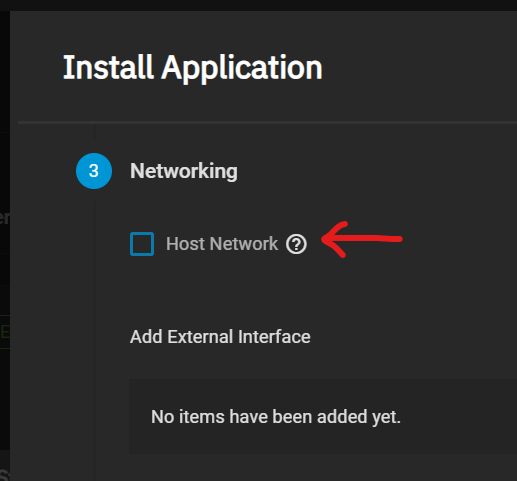
Task: Click the partially hidden 'er' text at left edge
Action: point(5,218)
